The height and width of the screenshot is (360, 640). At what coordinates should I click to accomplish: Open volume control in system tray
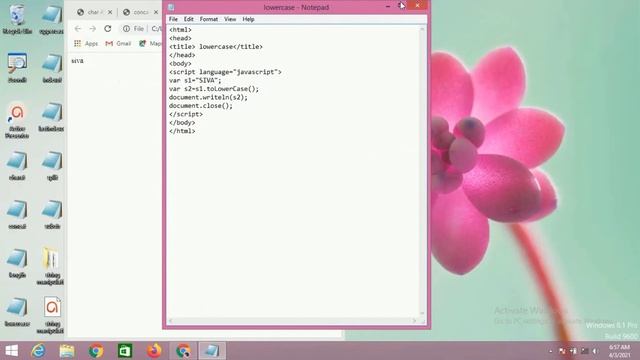tap(596, 351)
